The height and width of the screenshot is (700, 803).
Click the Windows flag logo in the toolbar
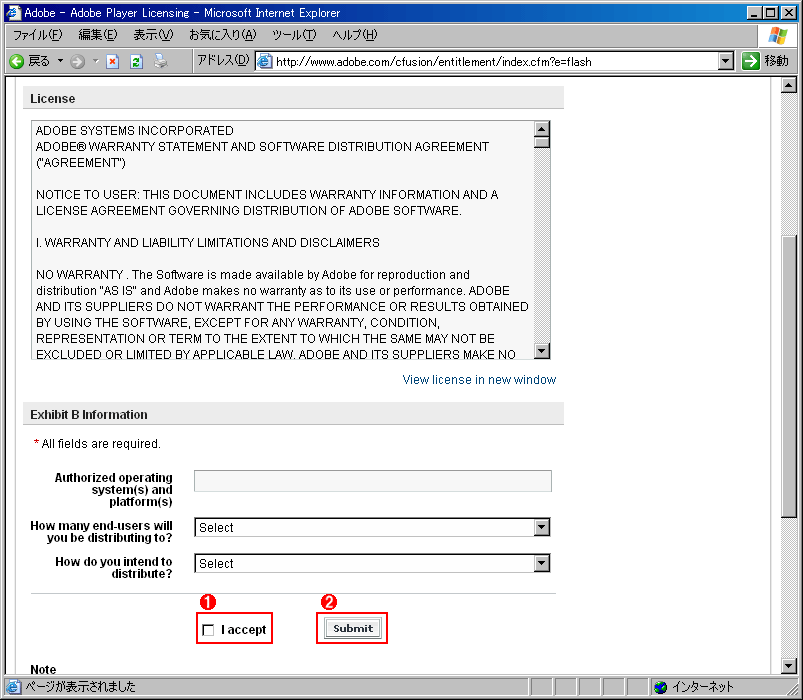[x=778, y=35]
